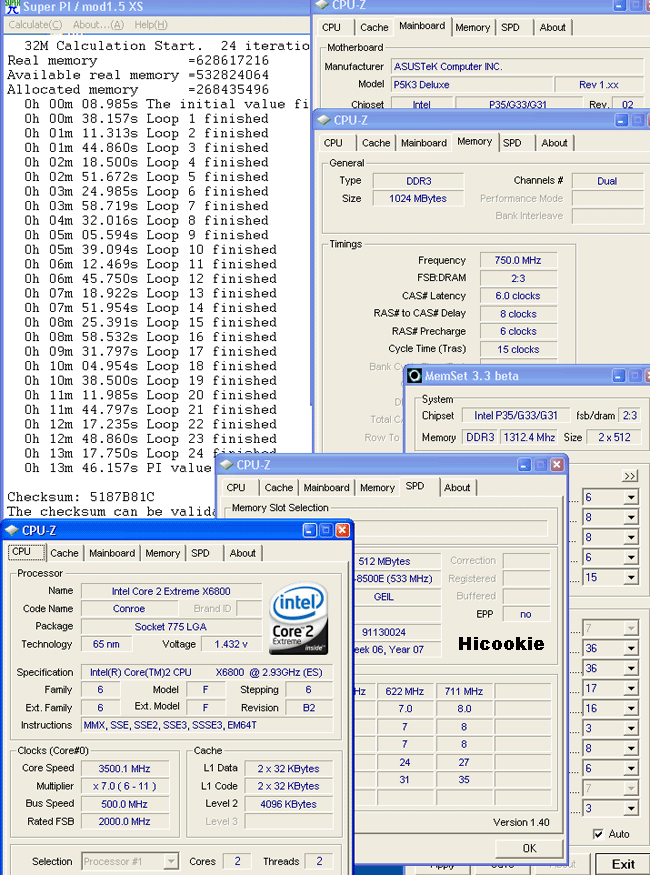The image size is (650, 875).
Task: Open About tab in front CPU-Z window
Action: [243, 553]
